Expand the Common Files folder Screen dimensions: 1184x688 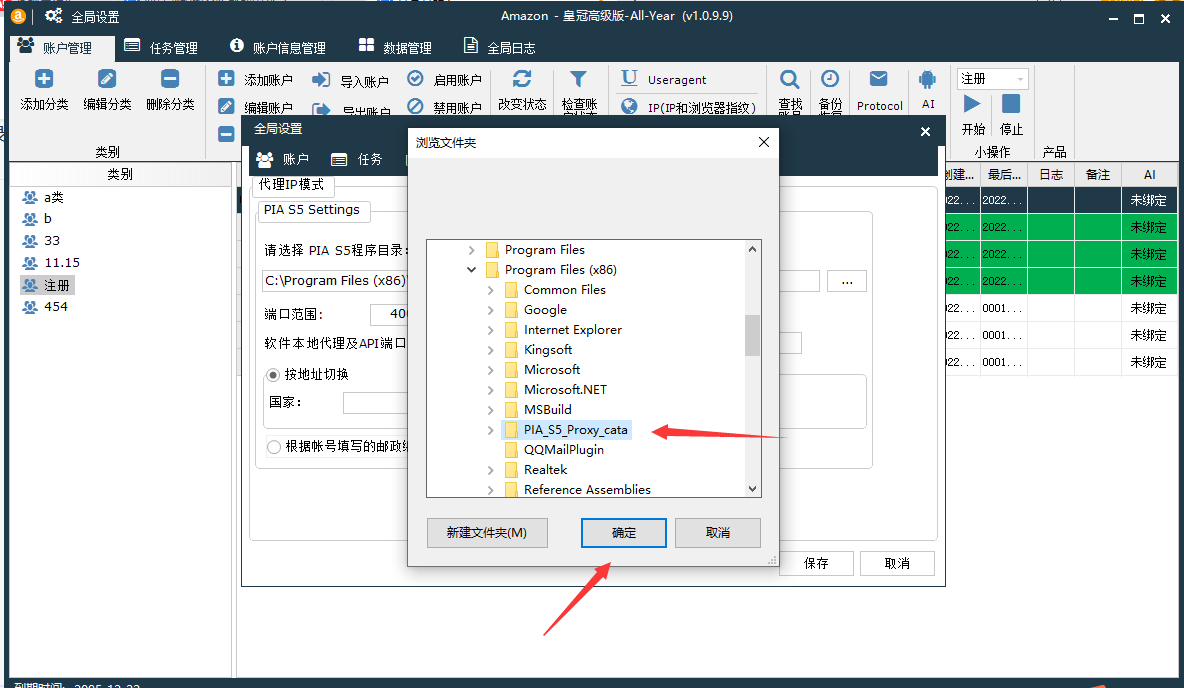(491, 290)
